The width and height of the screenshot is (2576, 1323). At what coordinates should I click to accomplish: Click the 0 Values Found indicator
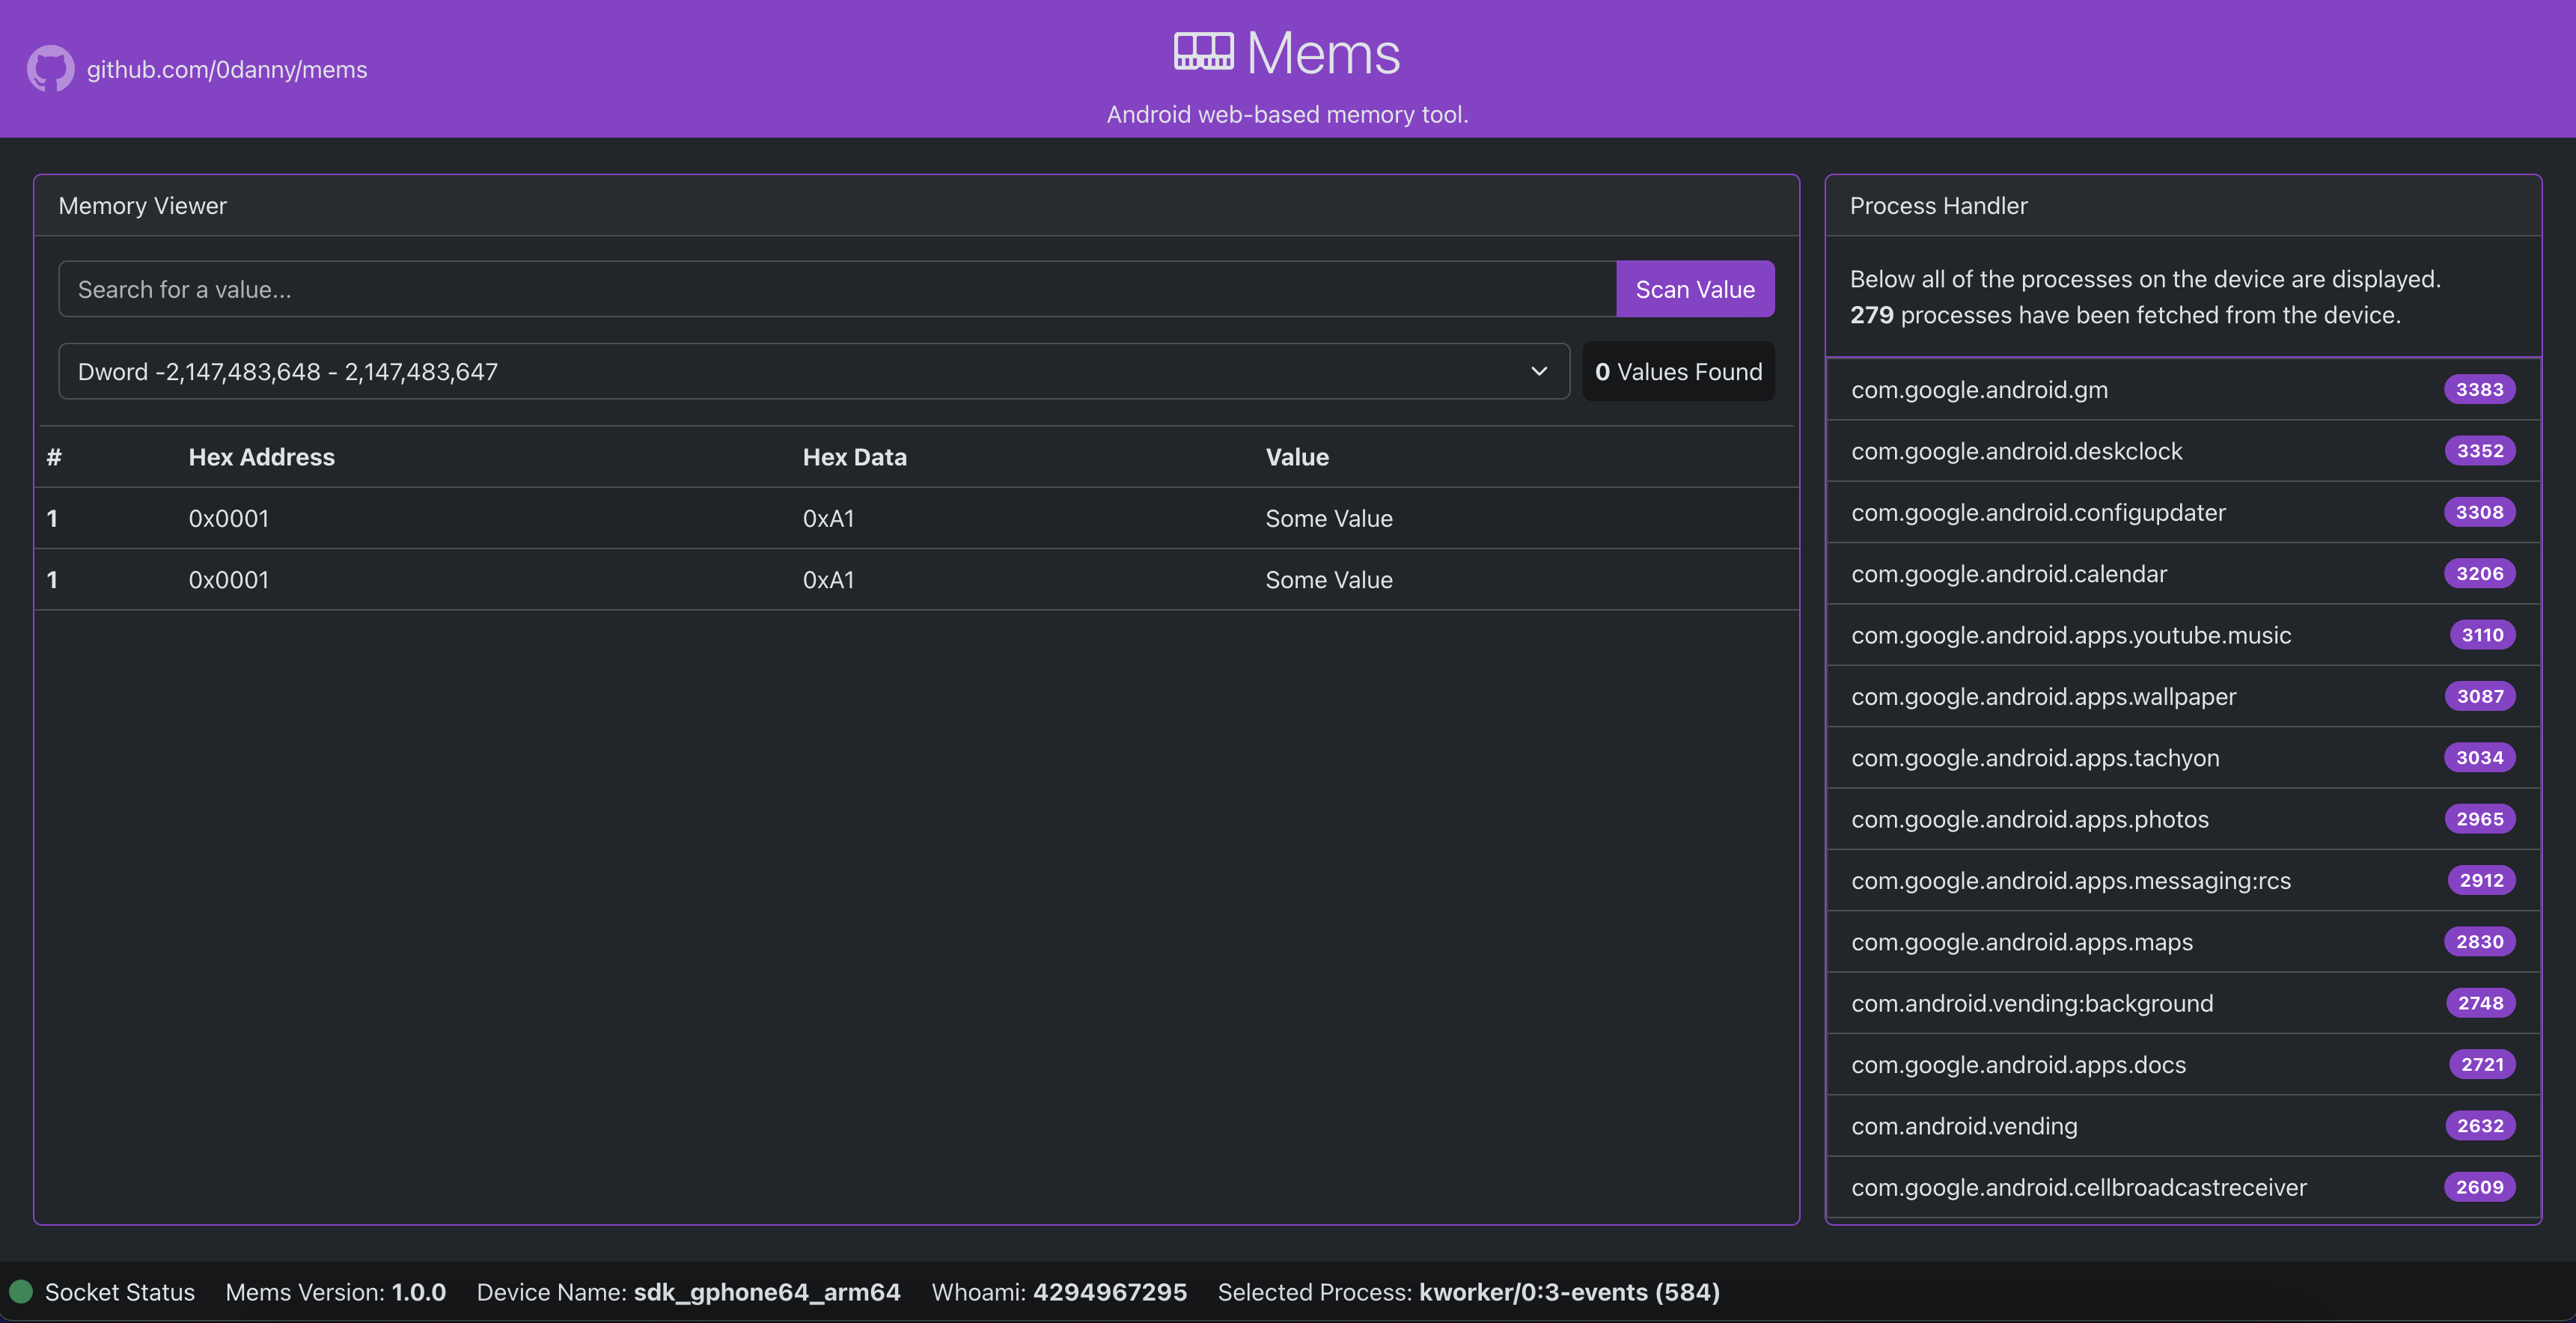tap(1678, 371)
